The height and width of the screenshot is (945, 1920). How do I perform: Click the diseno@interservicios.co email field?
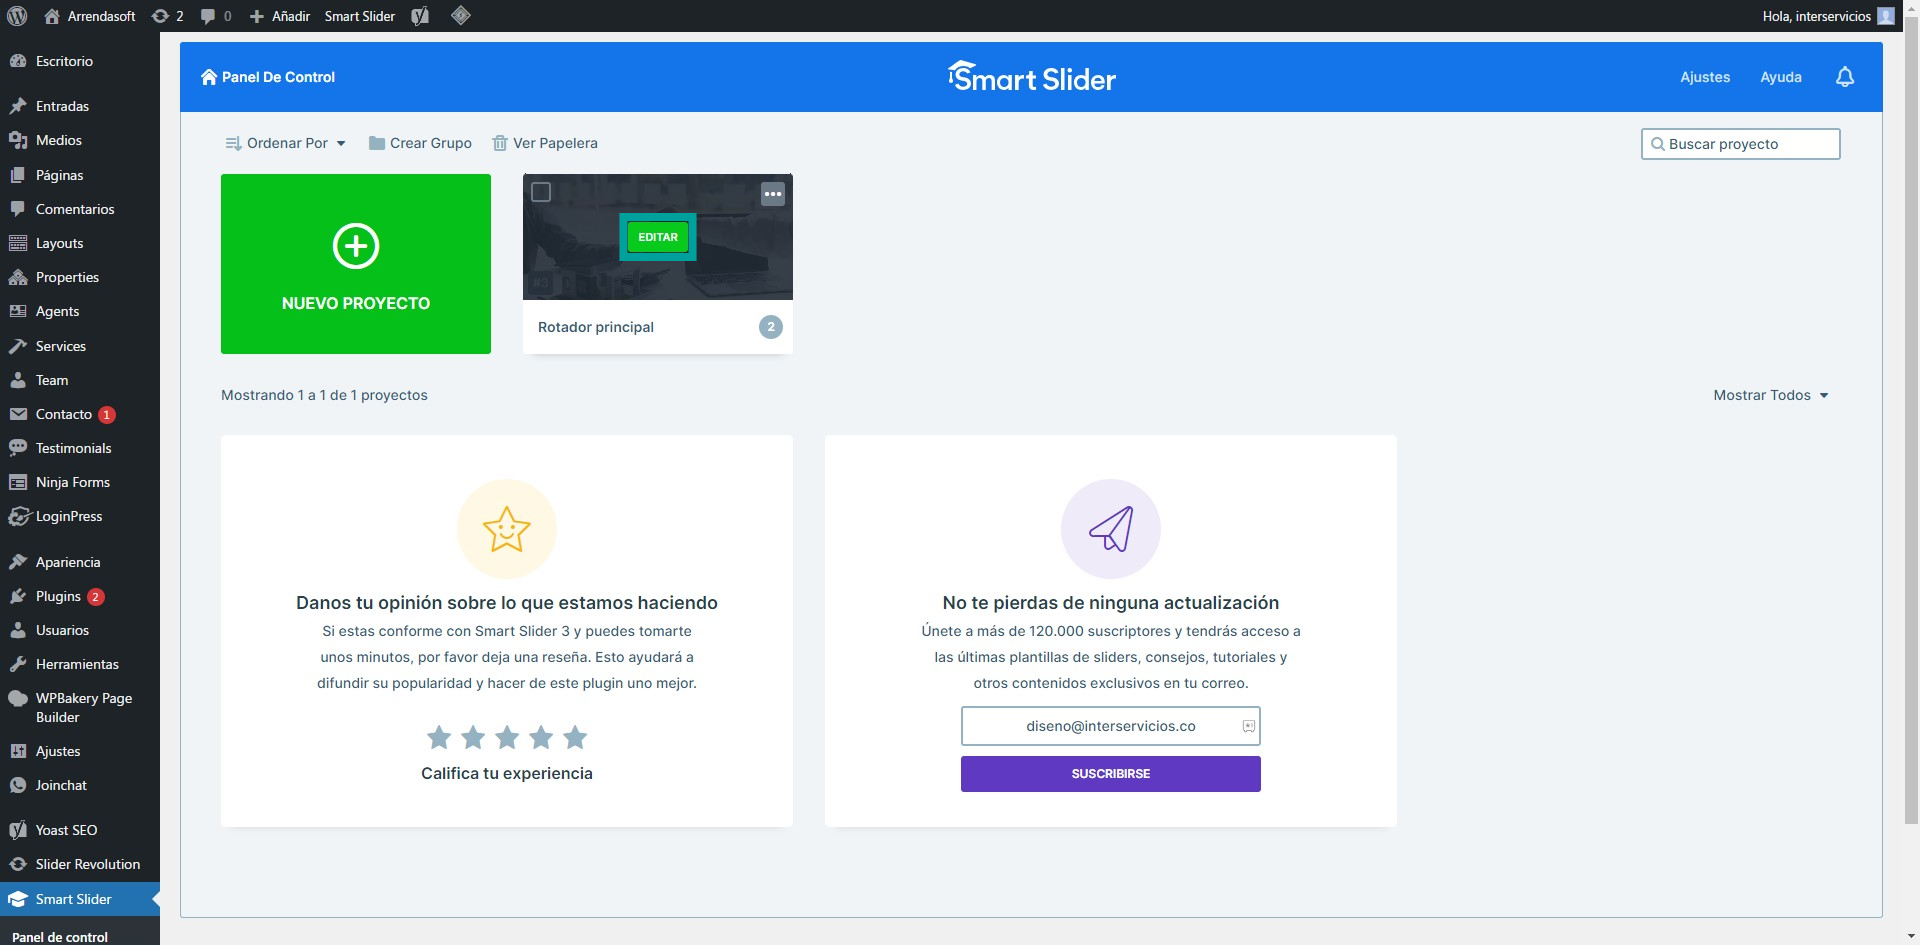coord(1111,726)
